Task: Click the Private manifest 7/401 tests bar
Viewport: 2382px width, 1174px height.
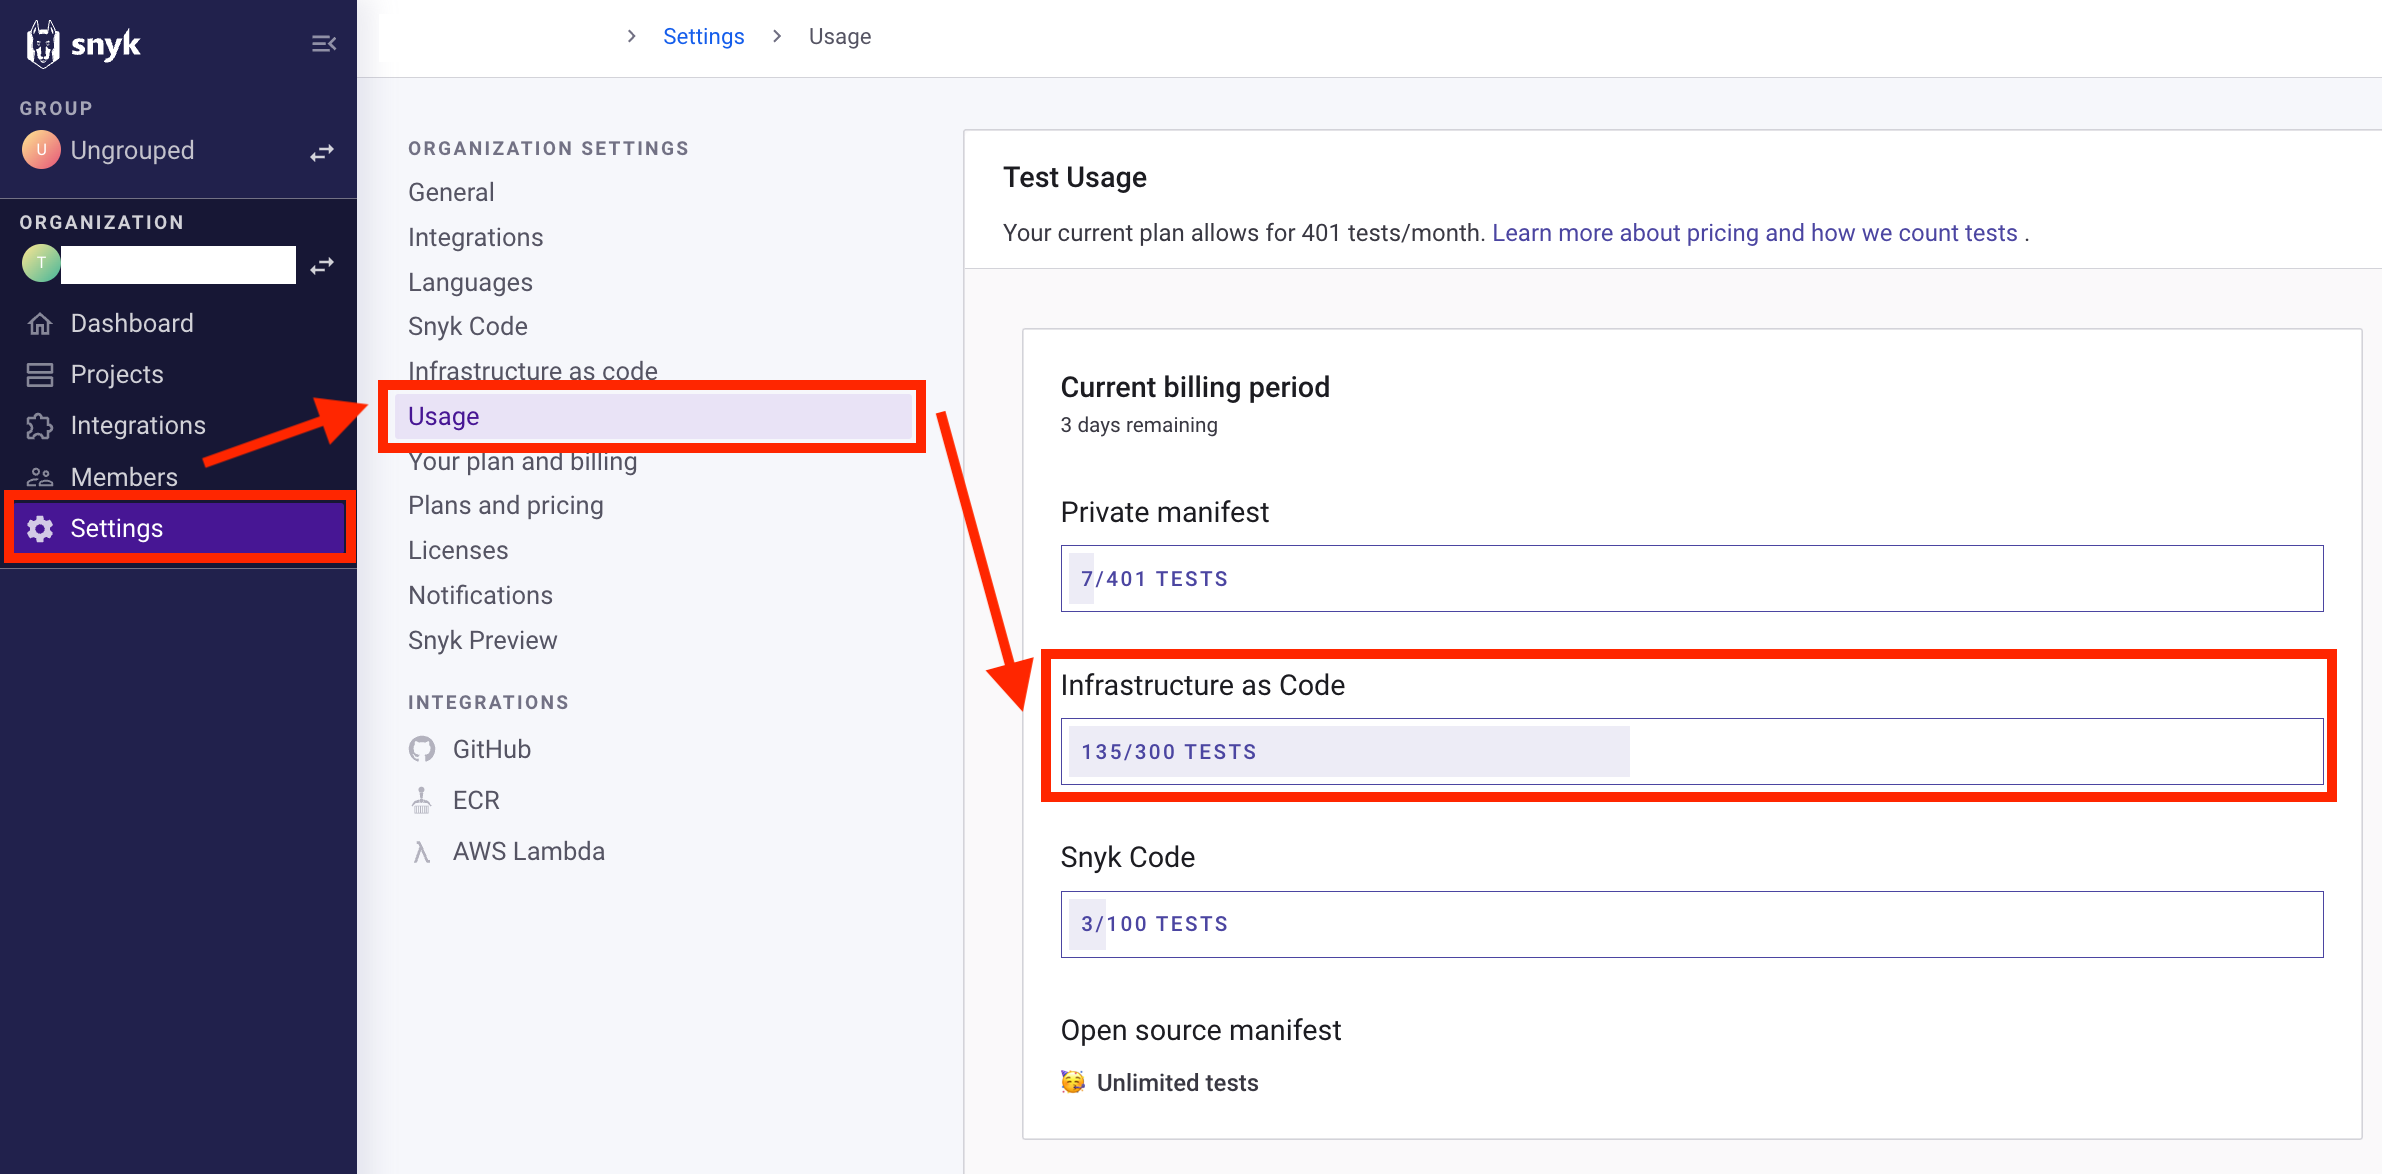Action: tap(1692, 579)
